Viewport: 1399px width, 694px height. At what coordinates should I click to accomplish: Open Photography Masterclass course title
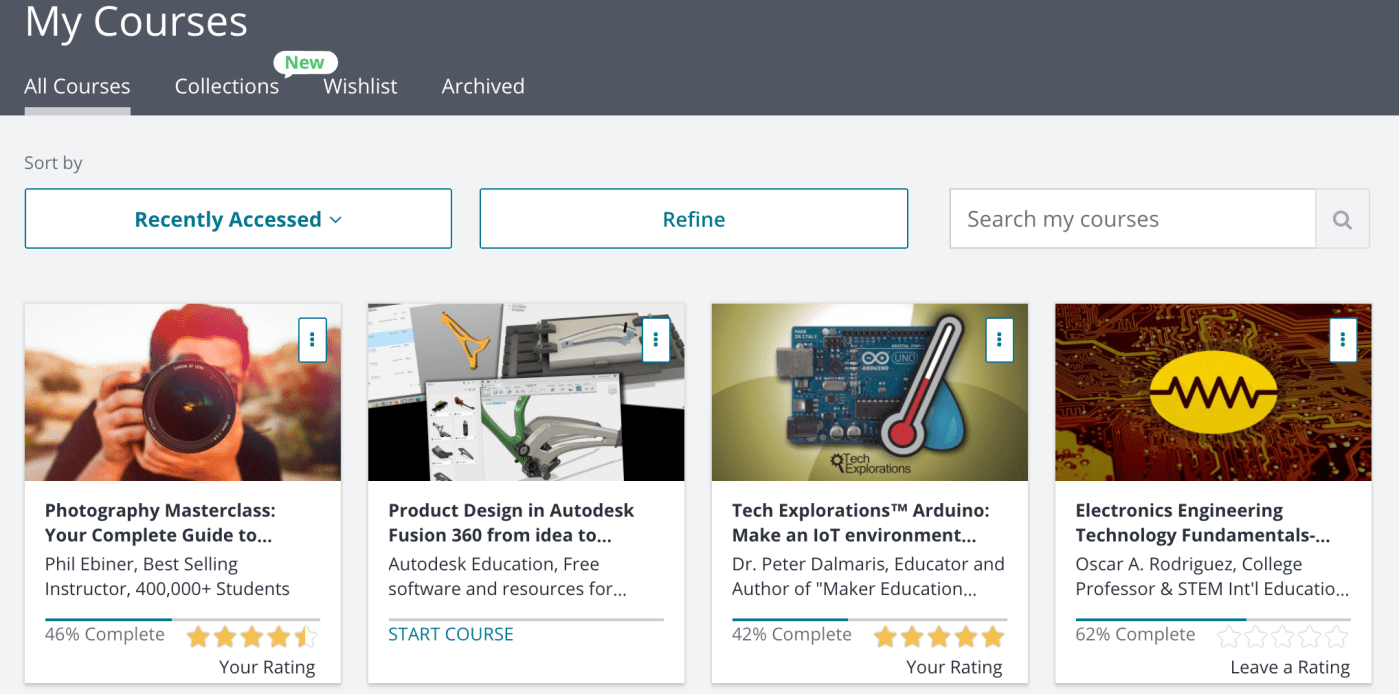(x=160, y=522)
